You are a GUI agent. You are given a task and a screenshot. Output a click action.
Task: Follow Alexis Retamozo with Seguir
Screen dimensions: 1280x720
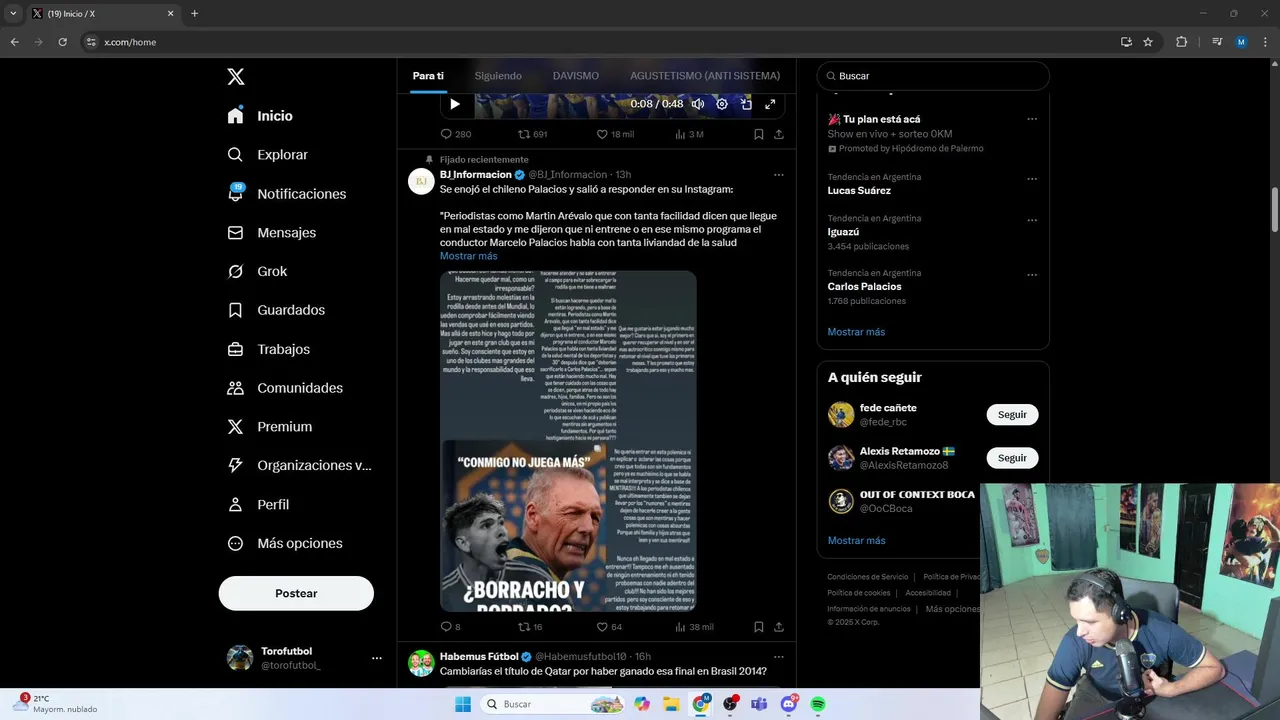click(1012, 458)
